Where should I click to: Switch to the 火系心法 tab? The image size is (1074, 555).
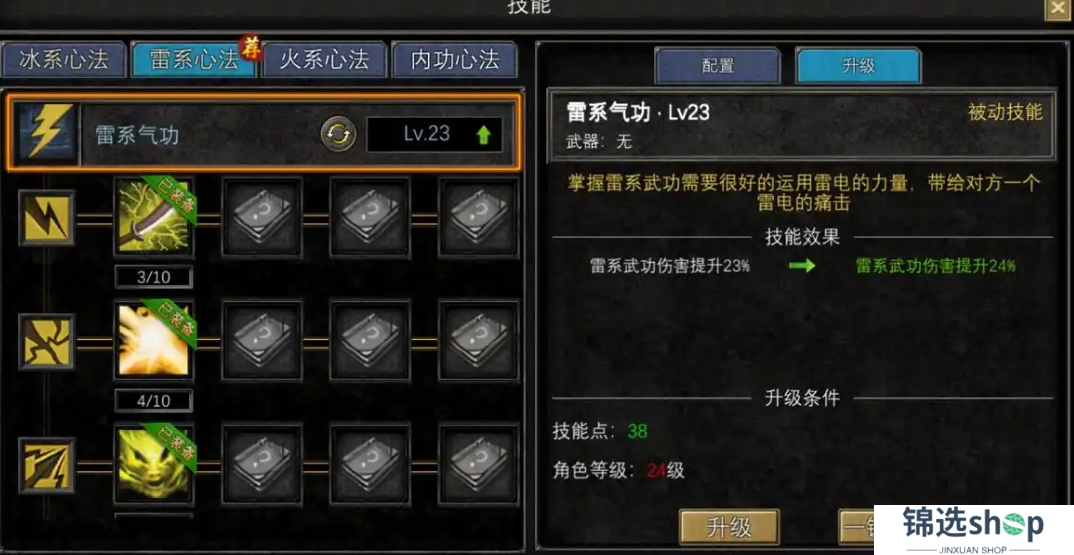point(324,60)
